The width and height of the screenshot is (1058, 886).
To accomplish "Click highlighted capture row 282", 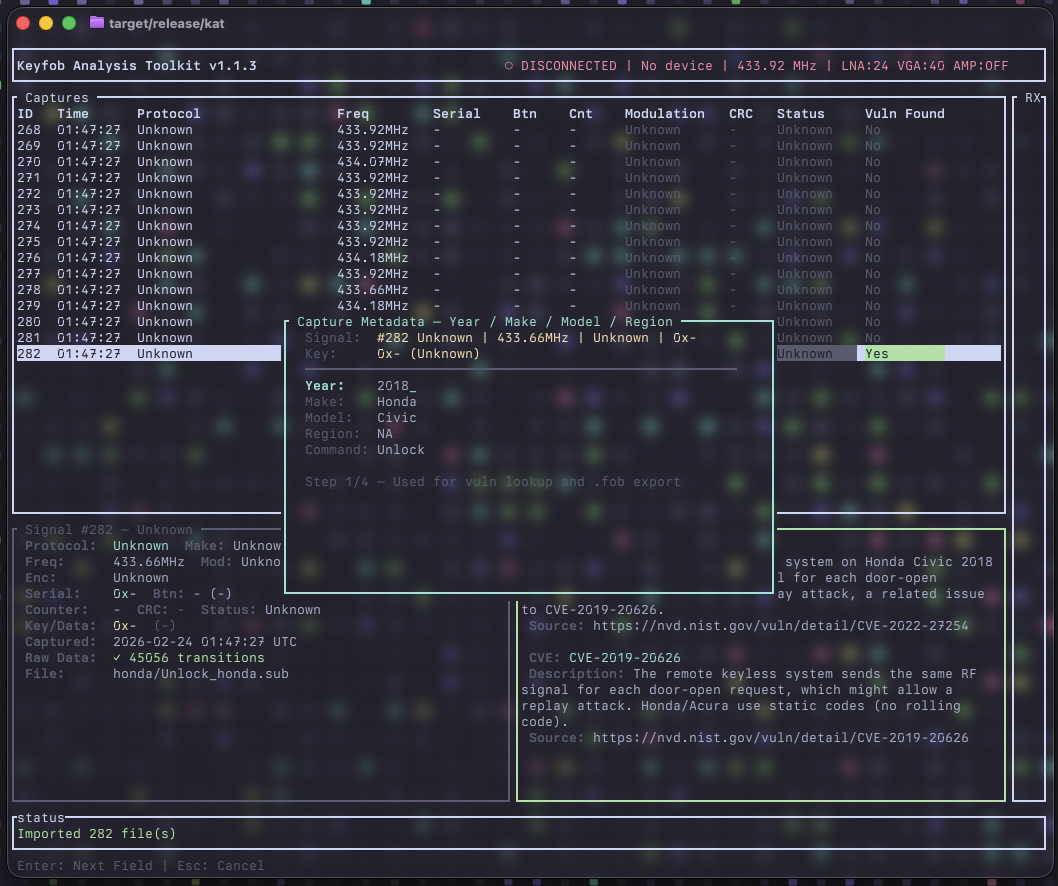I will [x=148, y=354].
